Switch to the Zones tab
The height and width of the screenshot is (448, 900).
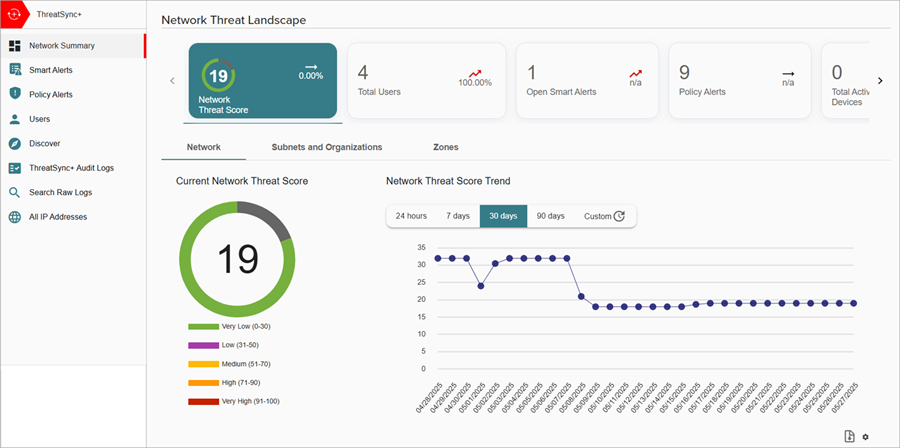[446, 147]
